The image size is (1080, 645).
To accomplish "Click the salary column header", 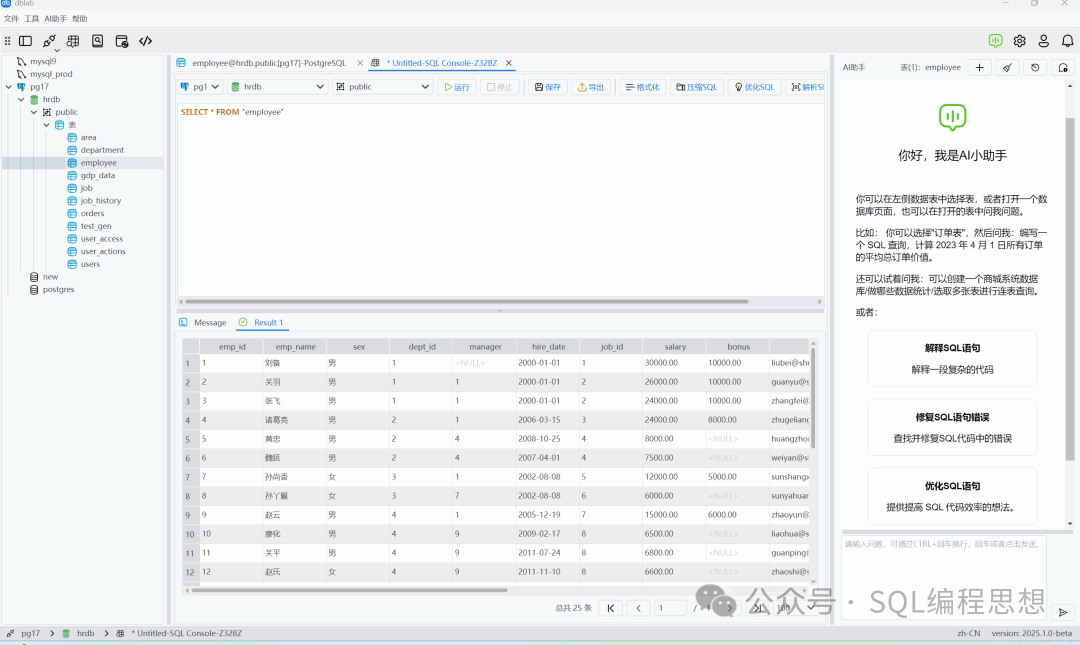I will [675, 347].
